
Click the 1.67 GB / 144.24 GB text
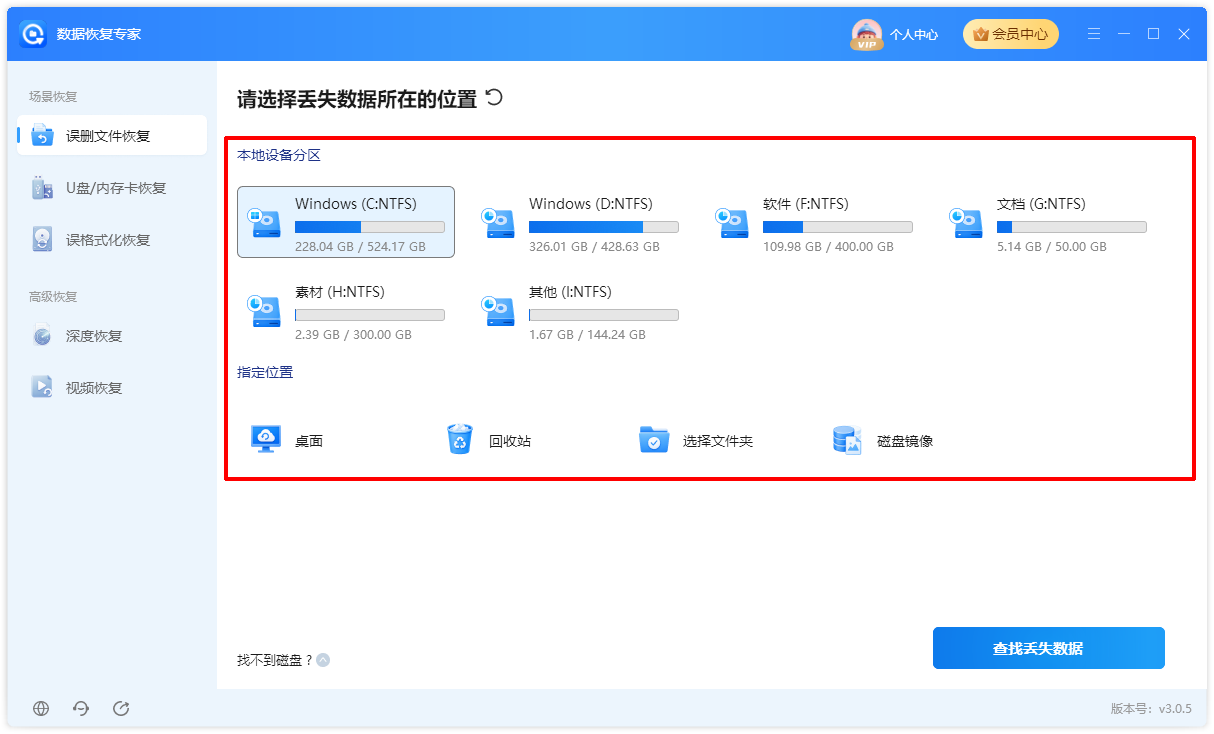[587, 335]
